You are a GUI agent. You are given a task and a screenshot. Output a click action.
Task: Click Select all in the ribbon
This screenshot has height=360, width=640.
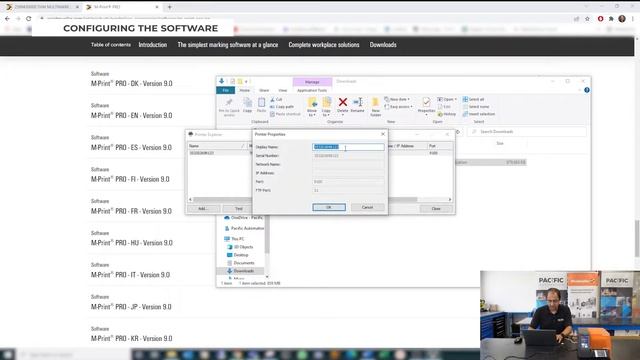(x=473, y=99)
